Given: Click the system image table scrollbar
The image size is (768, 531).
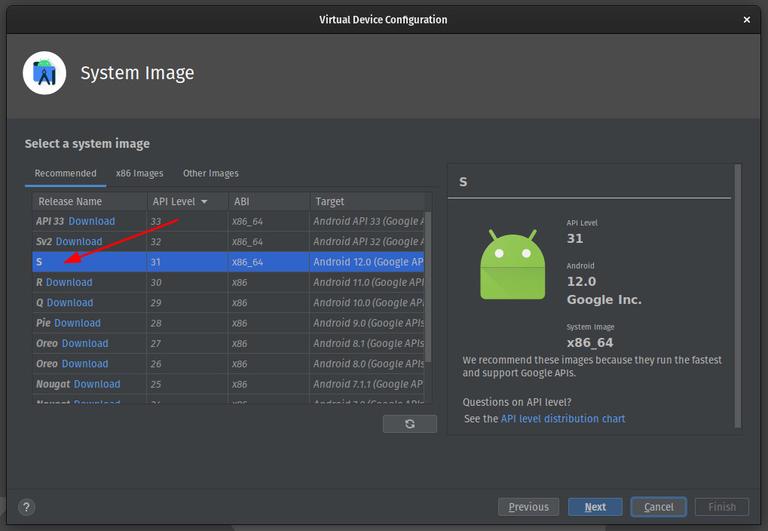Looking at the screenshot, I should point(428,287).
